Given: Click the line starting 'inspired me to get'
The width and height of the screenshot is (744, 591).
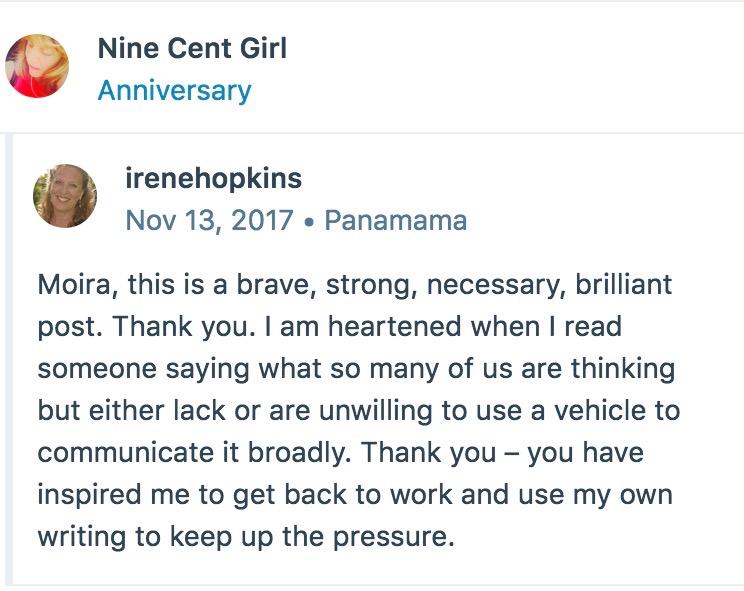Looking at the screenshot, I should 354,495.
